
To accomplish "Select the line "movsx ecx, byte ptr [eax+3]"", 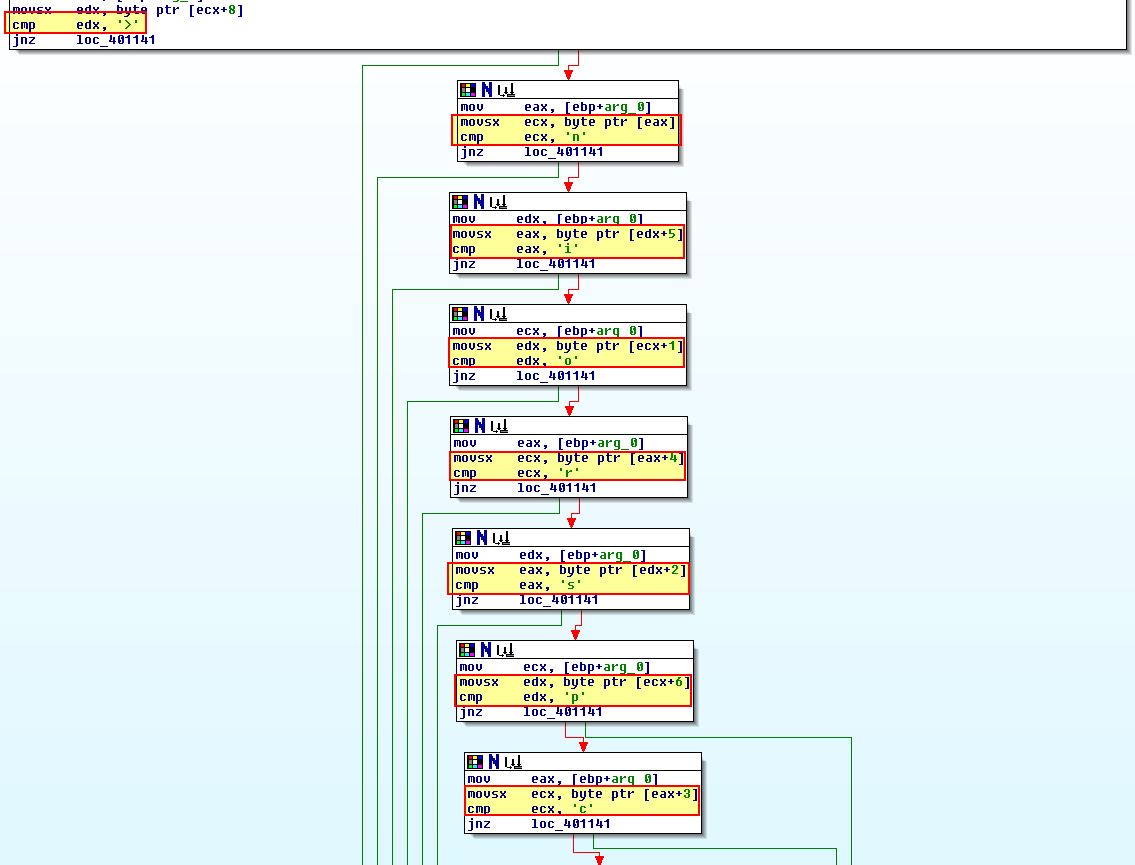I will (x=583, y=795).
